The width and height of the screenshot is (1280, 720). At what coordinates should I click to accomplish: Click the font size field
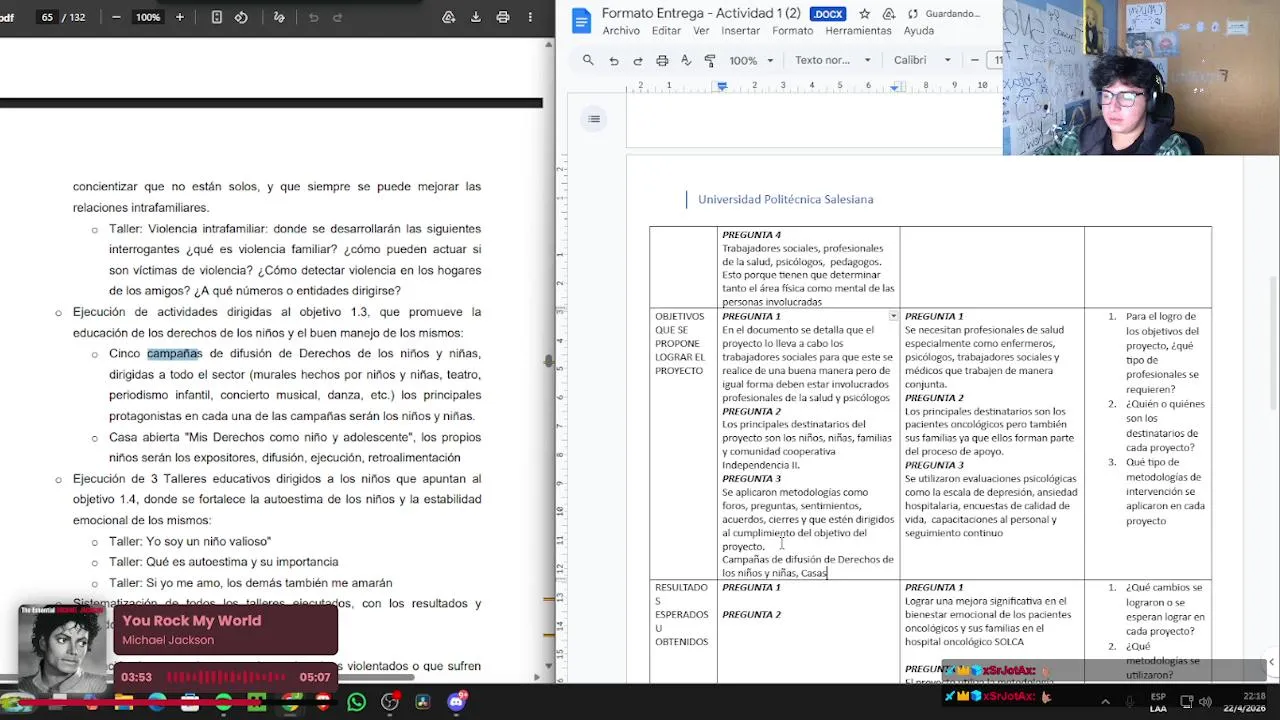tap(996, 60)
